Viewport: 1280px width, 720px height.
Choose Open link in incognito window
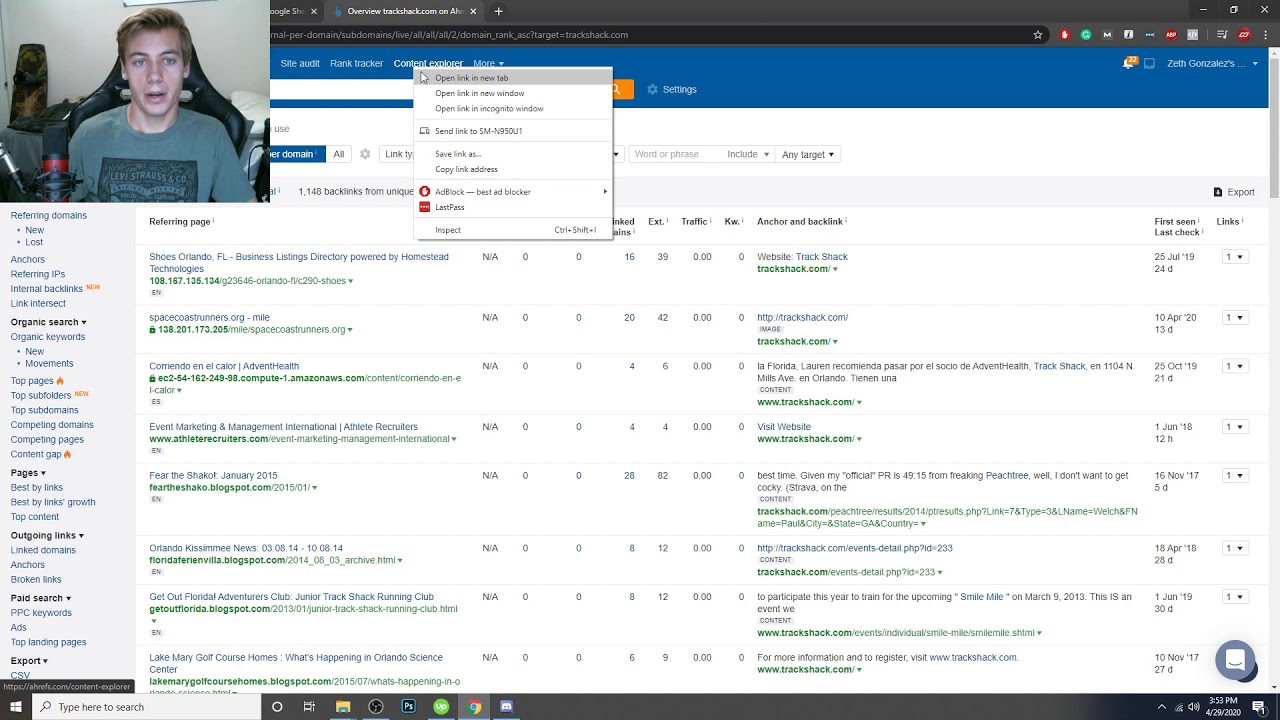[513, 108]
